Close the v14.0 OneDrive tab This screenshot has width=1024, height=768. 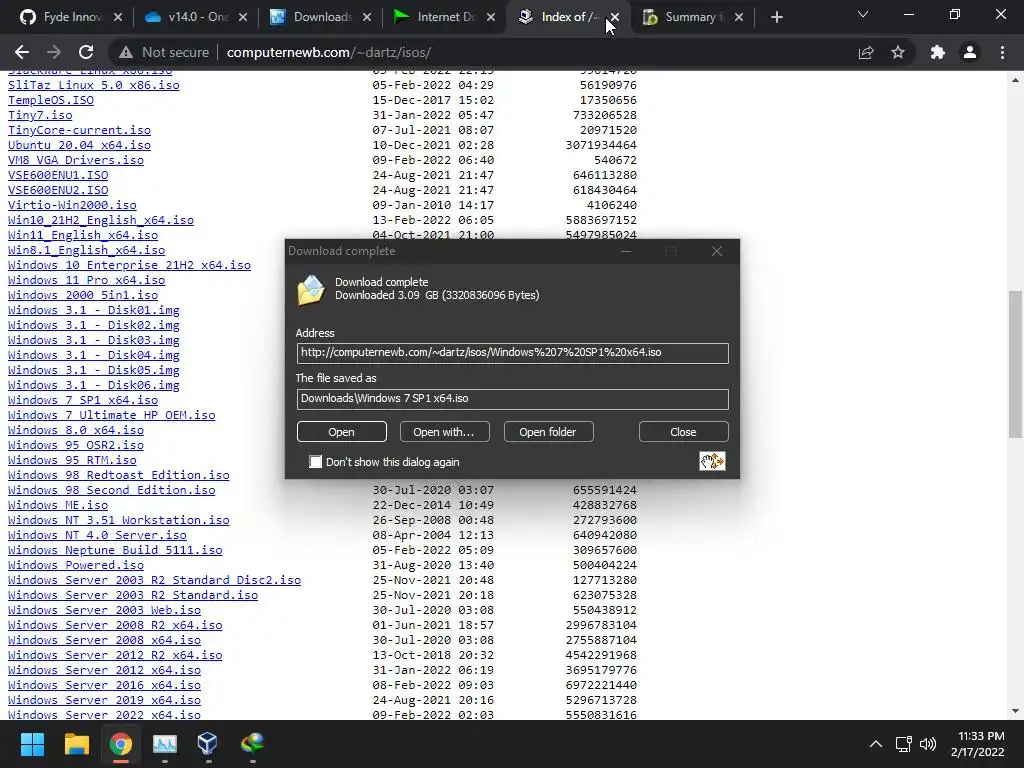point(243,17)
